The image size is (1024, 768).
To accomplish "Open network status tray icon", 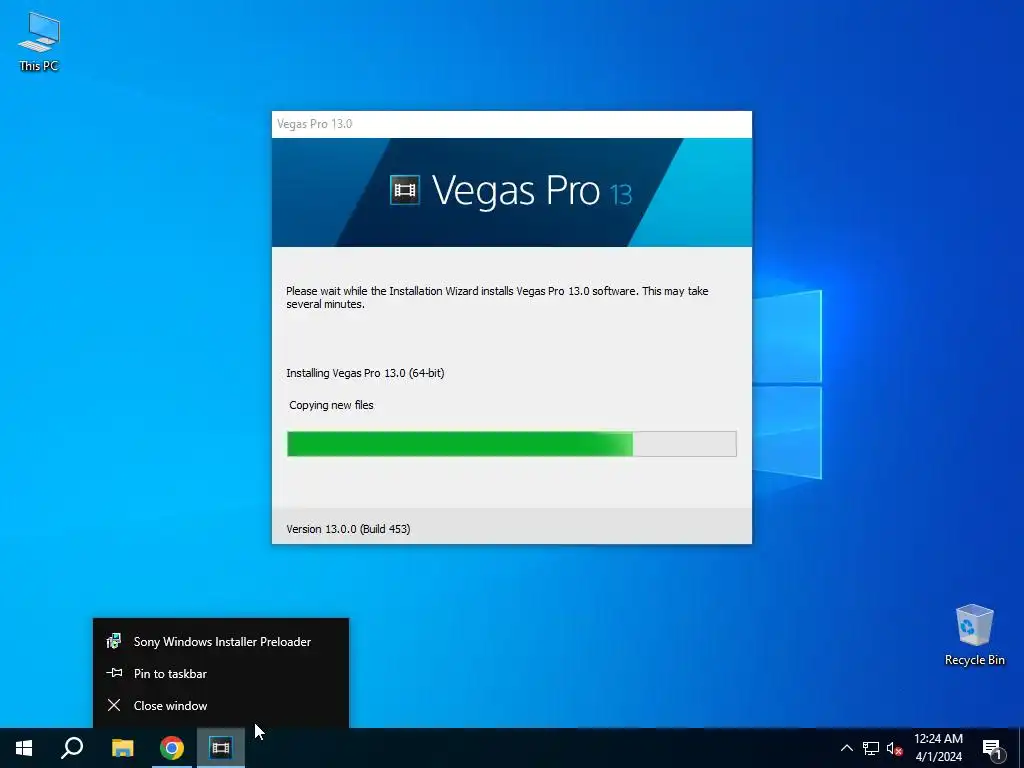I will 871,748.
